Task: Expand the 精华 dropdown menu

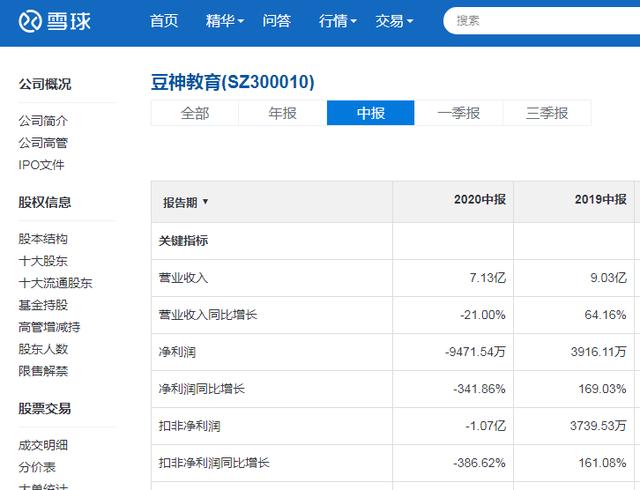Action: click(x=225, y=21)
